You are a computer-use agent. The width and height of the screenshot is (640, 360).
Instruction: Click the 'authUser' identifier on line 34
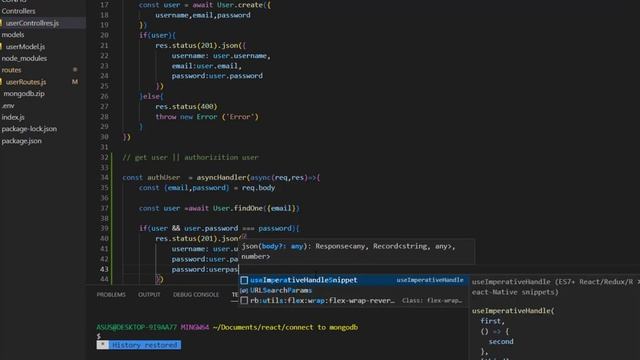pos(163,178)
